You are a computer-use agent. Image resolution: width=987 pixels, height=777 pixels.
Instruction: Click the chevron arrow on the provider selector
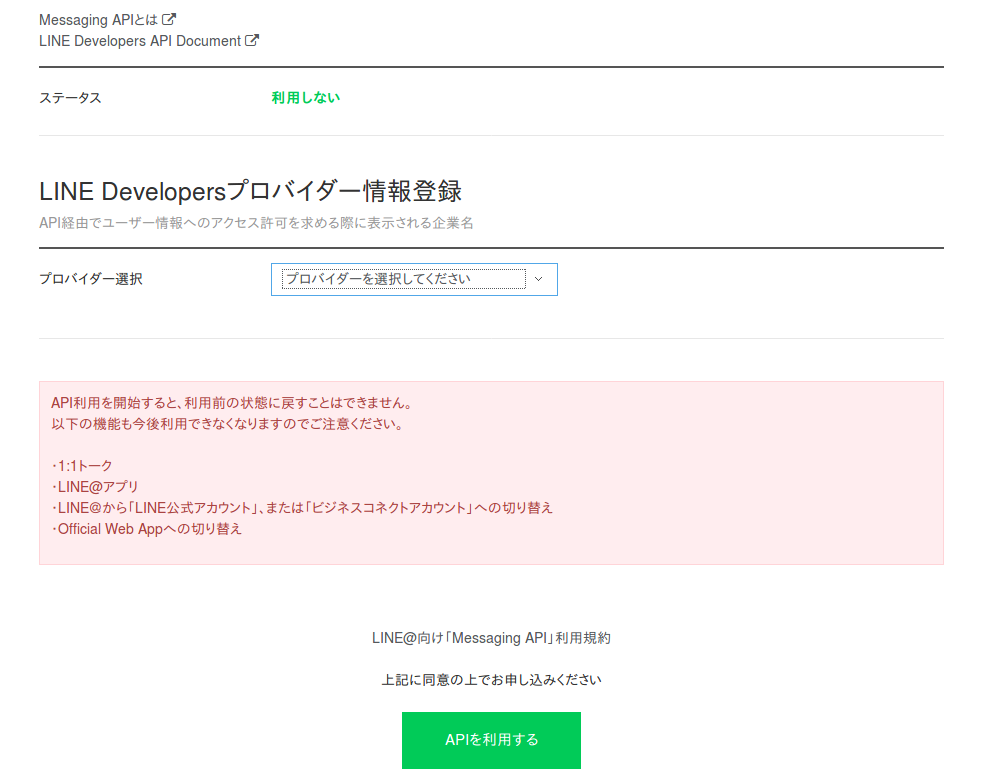tap(536, 279)
